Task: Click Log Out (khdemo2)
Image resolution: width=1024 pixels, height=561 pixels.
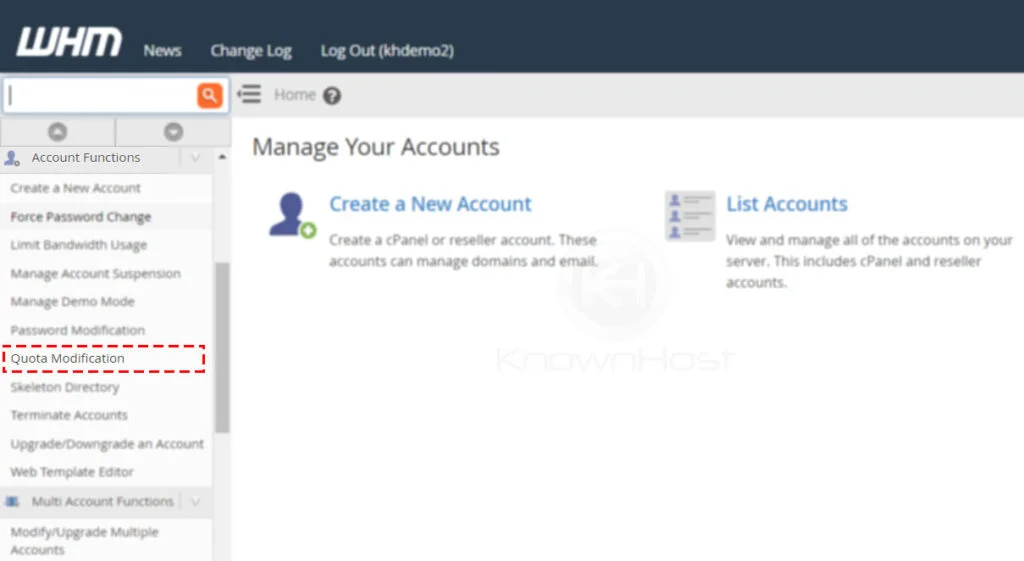Action: click(387, 51)
